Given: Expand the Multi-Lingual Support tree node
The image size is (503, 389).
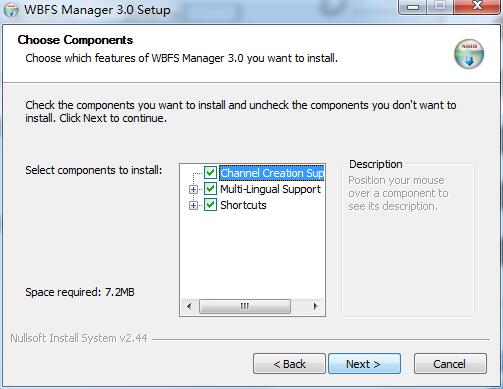Looking at the screenshot, I should (x=193, y=189).
